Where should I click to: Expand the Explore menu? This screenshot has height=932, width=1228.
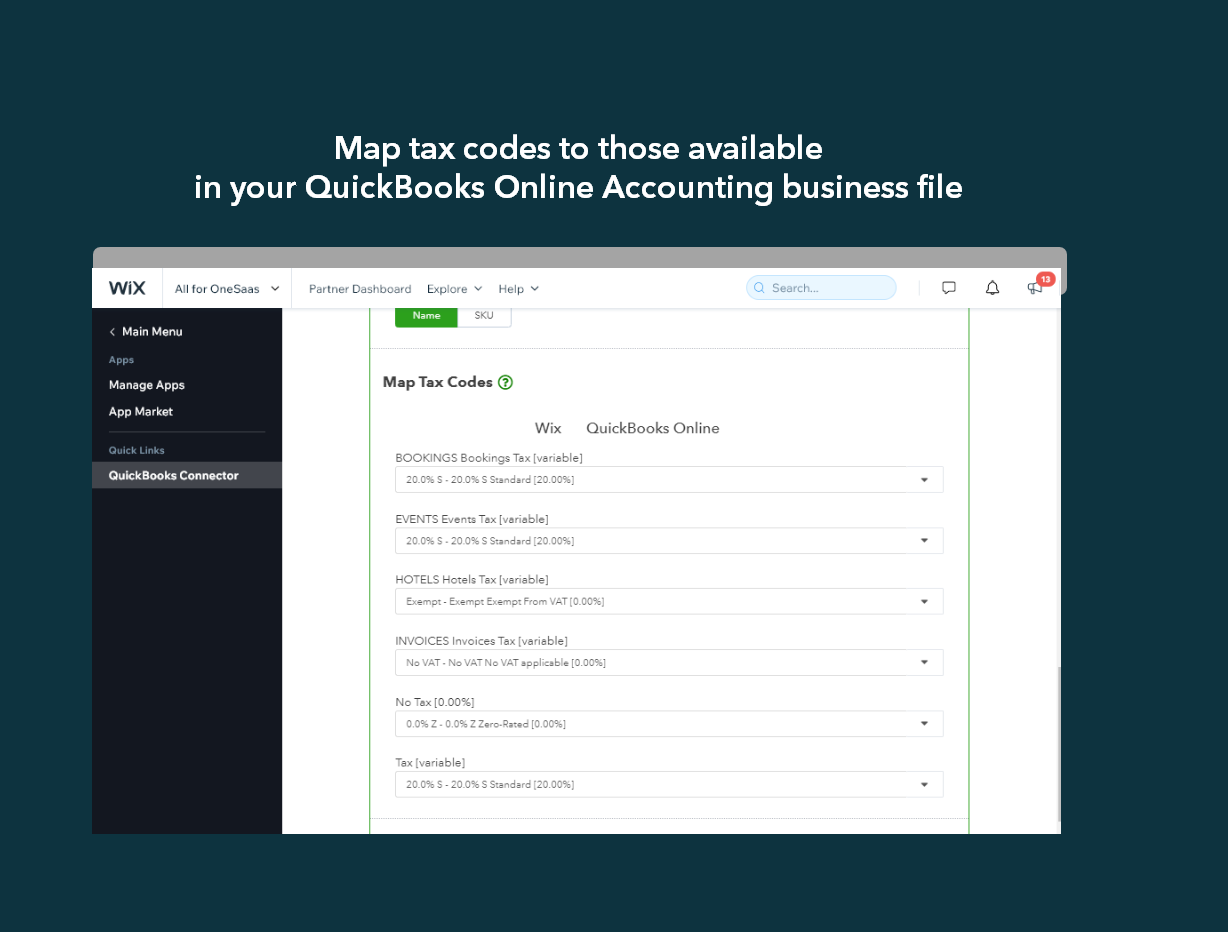[454, 289]
